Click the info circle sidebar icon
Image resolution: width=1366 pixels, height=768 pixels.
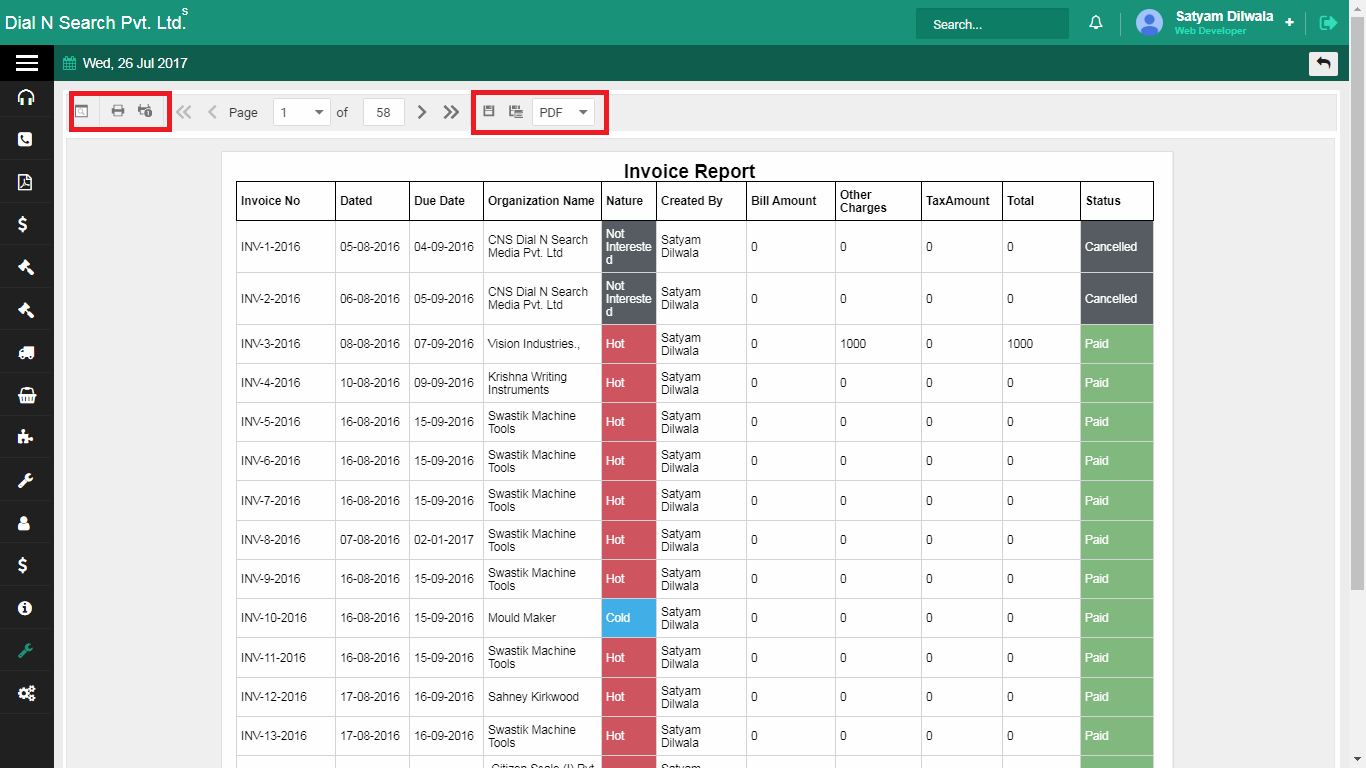(x=26, y=608)
